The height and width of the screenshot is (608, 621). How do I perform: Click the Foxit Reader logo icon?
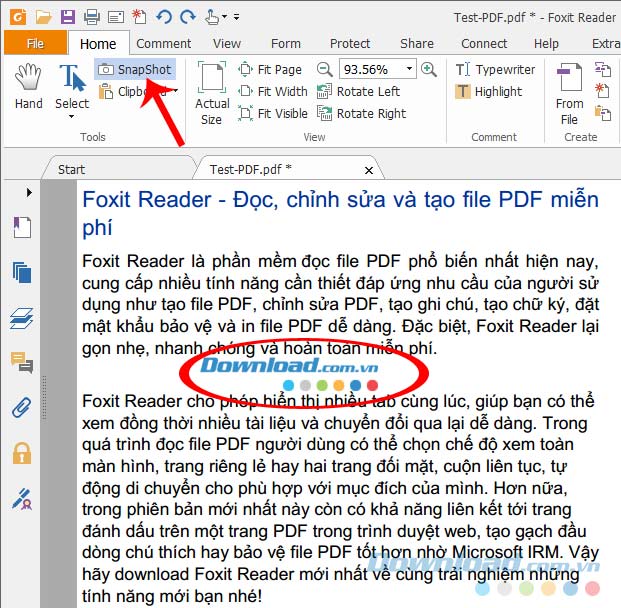pyautogui.click(x=18, y=17)
